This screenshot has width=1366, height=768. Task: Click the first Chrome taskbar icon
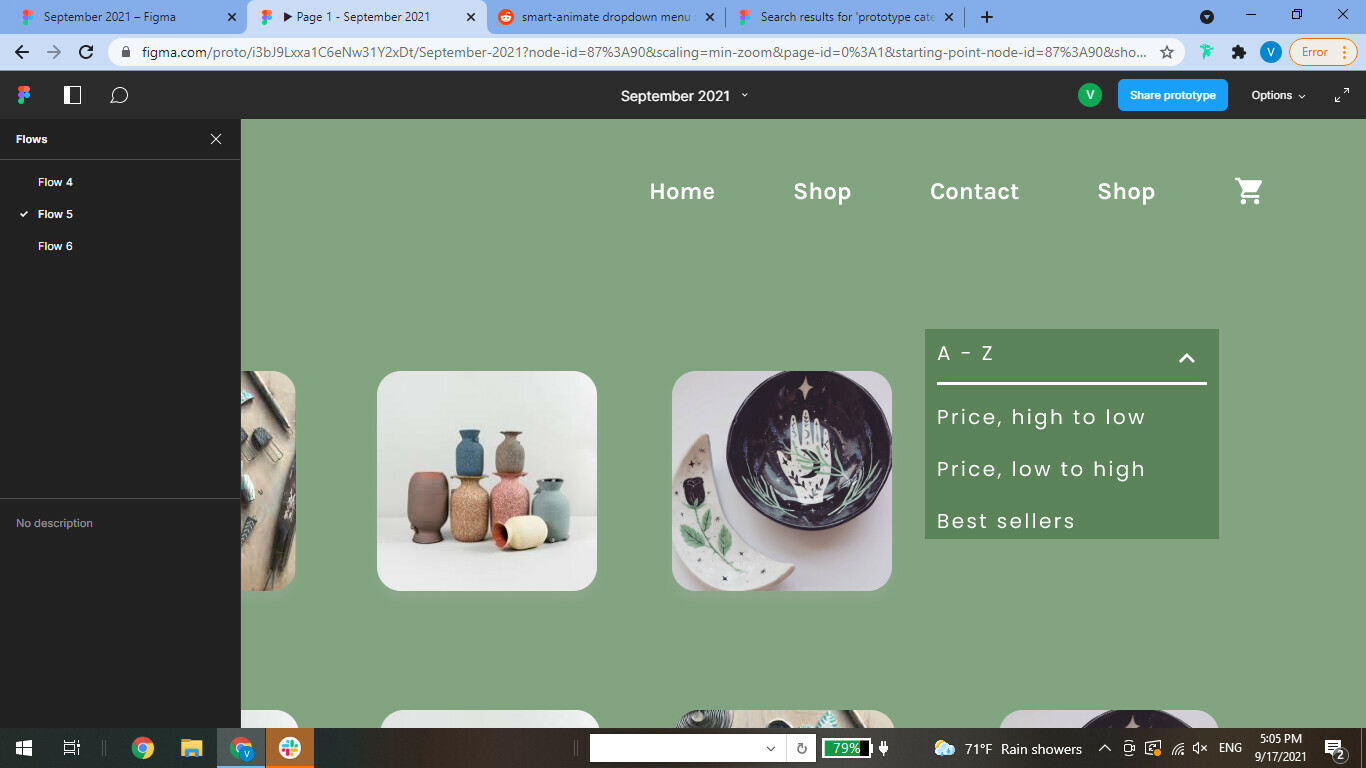(143, 748)
